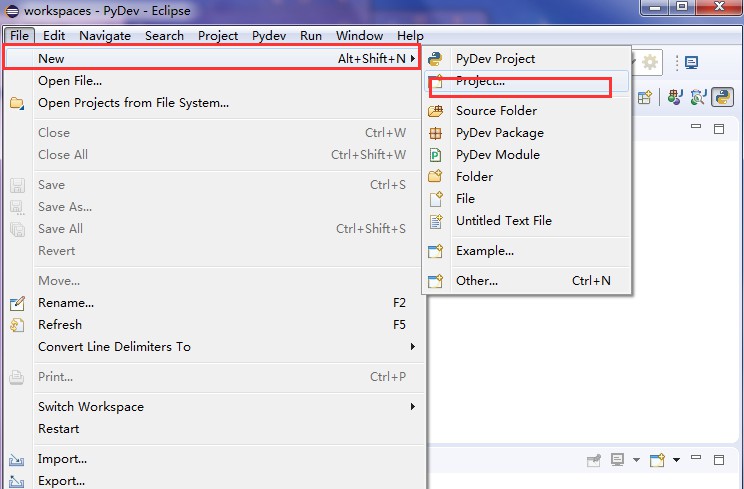The image size is (744, 489).
Task: Choose Open Projects from File System...
Action: tap(214, 103)
